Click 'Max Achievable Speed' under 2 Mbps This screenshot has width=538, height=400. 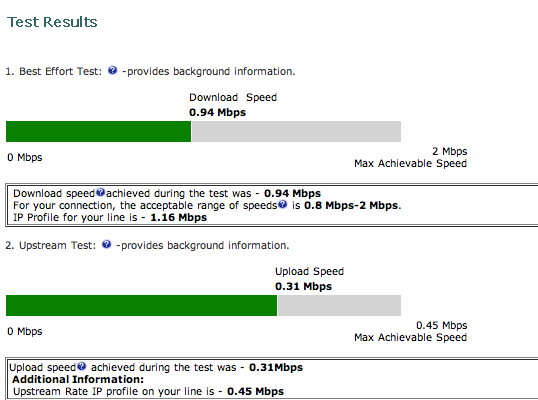pos(411,163)
